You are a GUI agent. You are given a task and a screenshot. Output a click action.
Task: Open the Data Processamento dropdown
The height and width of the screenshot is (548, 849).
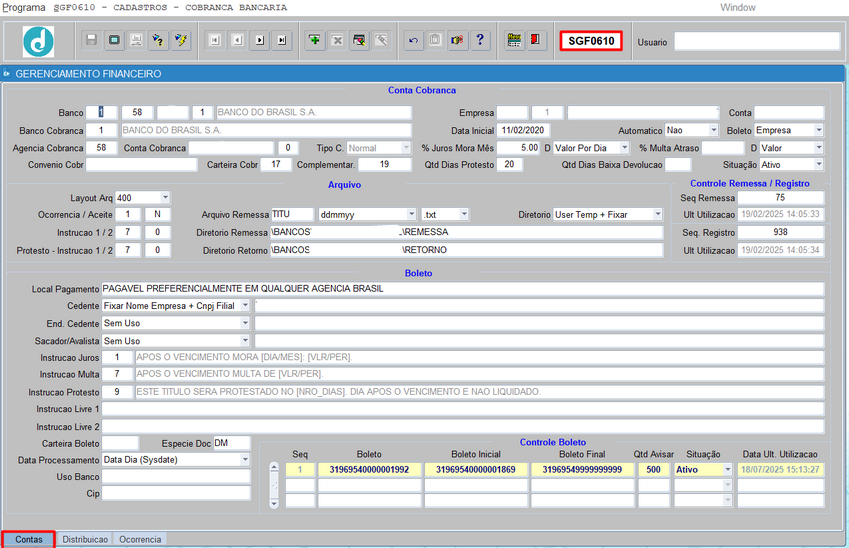coord(245,460)
